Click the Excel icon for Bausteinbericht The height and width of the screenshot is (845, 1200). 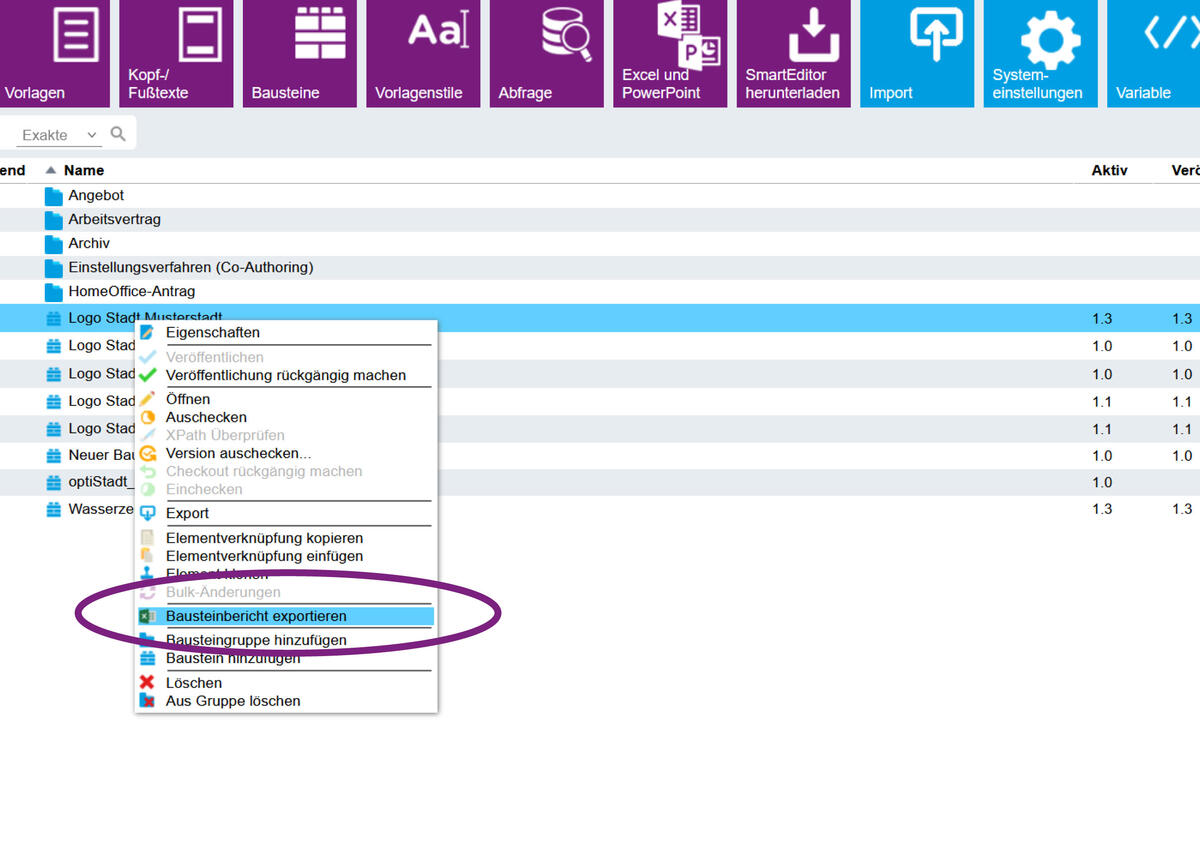[147, 616]
